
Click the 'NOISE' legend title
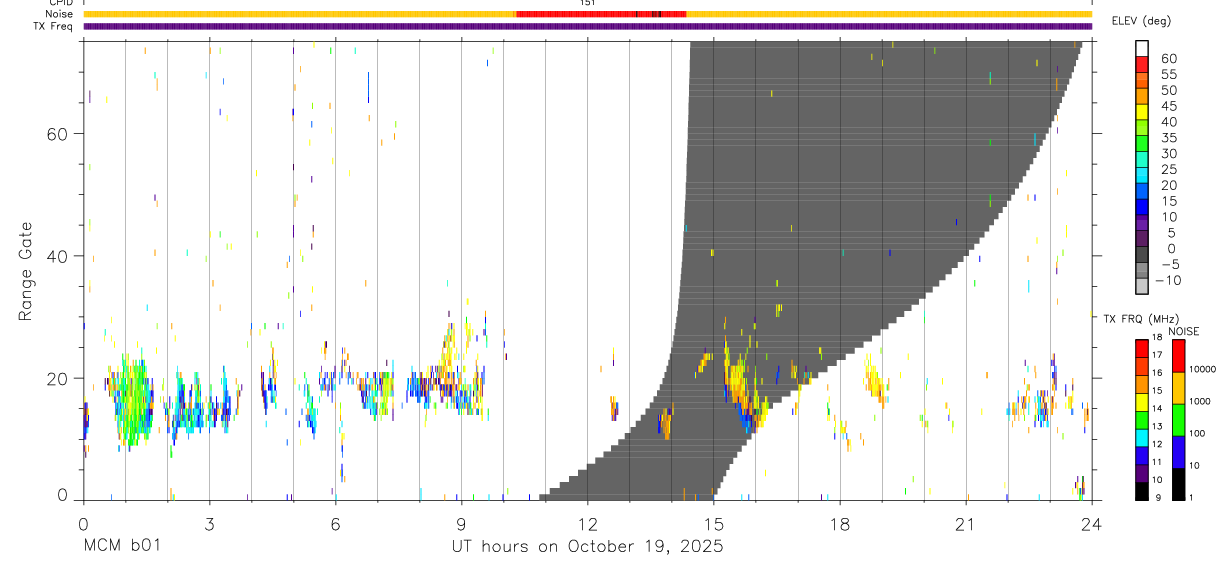[x=1184, y=331]
